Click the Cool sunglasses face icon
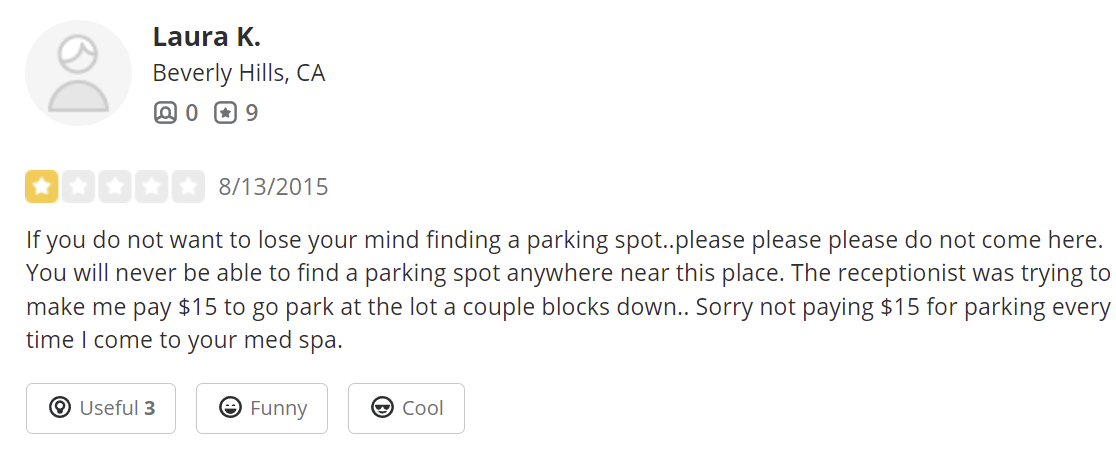1116x460 pixels. click(381, 408)
